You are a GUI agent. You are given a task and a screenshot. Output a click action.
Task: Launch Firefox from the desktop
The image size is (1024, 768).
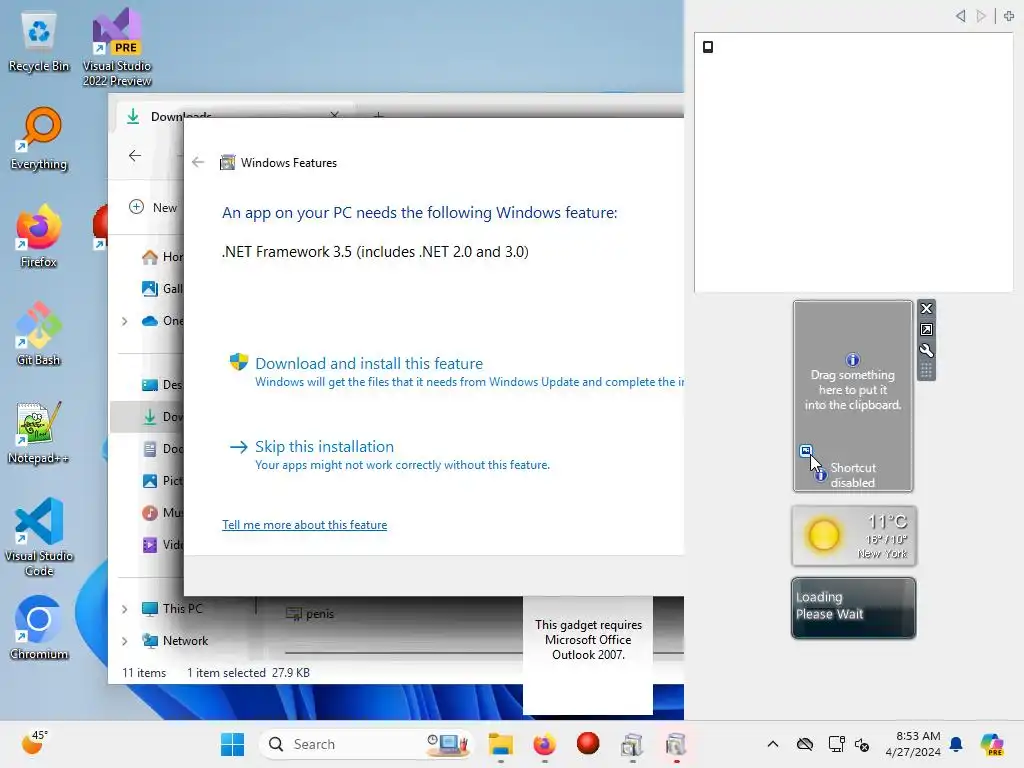tap(39, 236)
